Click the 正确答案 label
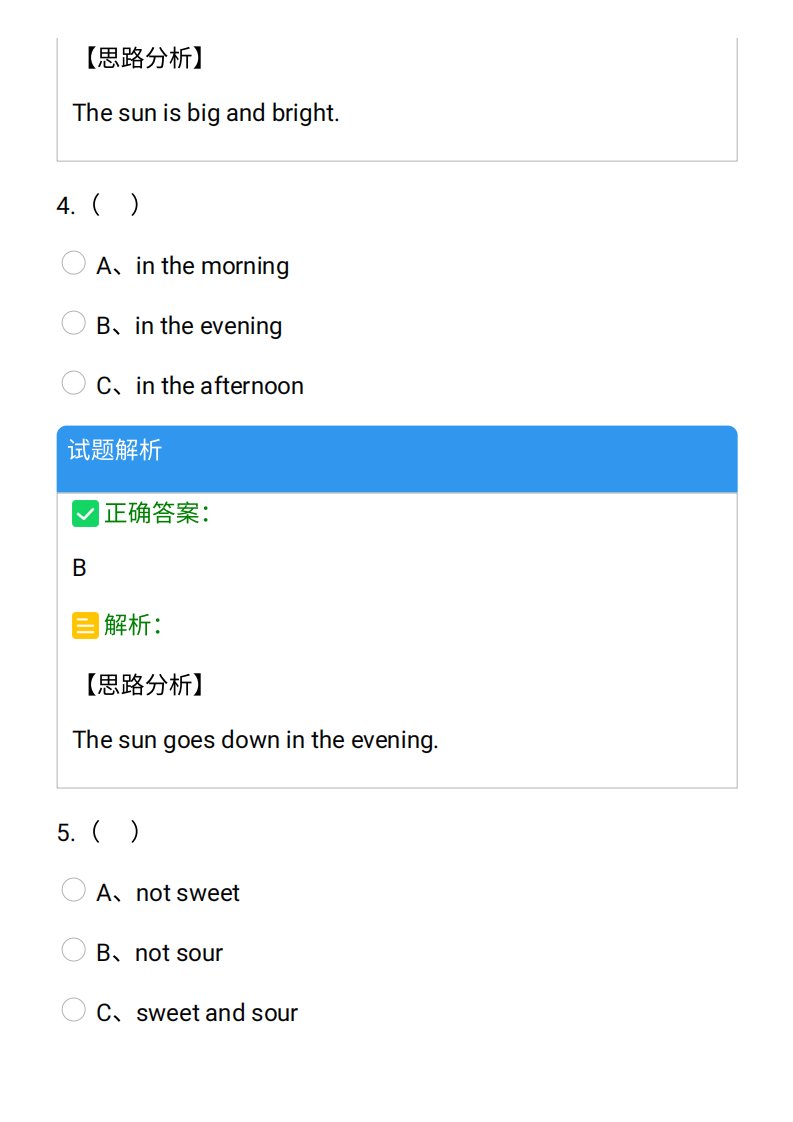Screen dimensions: 793x1122 pos(156,513)
